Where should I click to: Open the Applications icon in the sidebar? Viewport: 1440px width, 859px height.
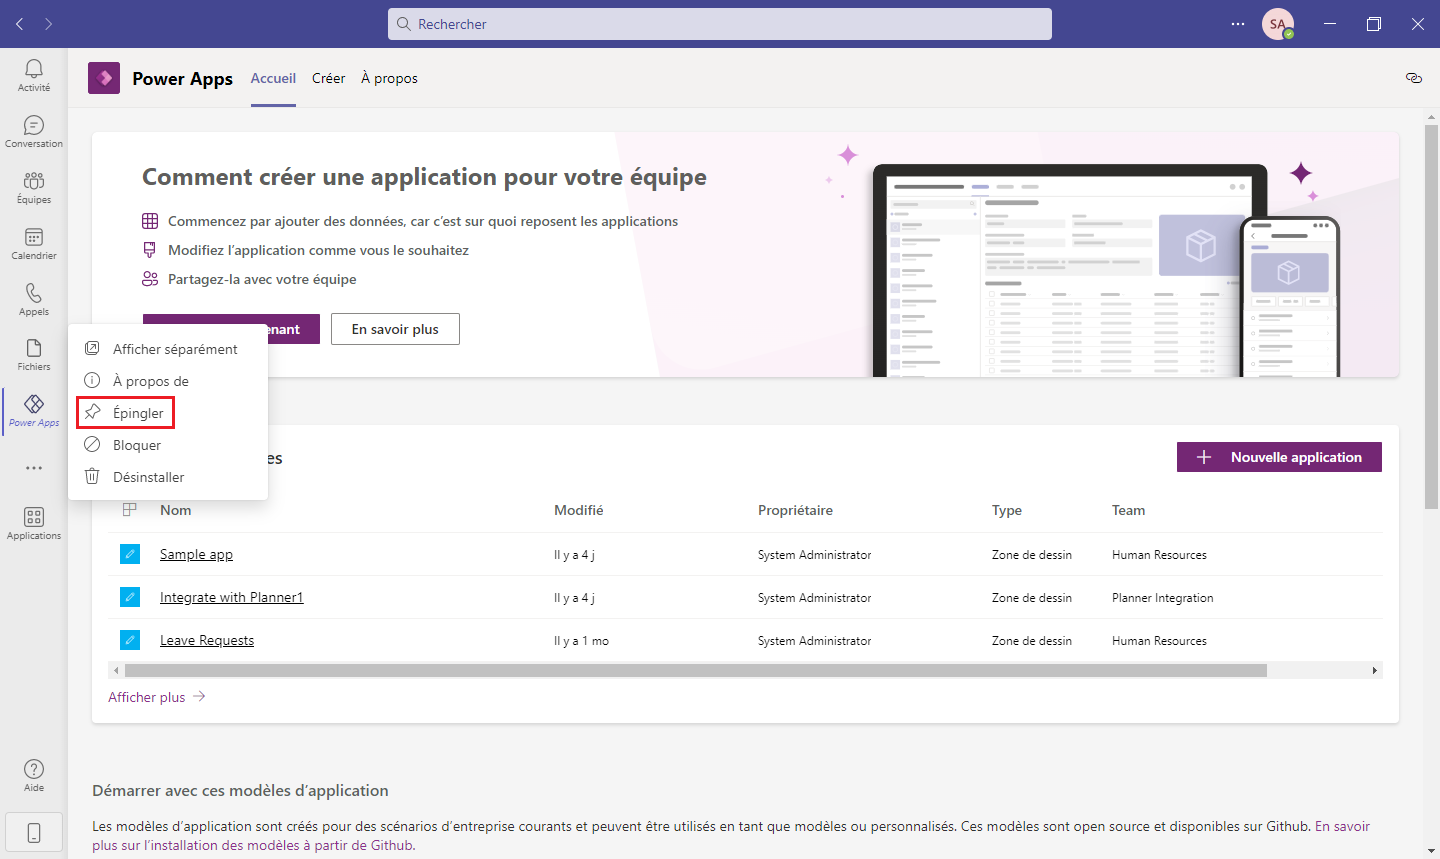(x=33, y=521)
